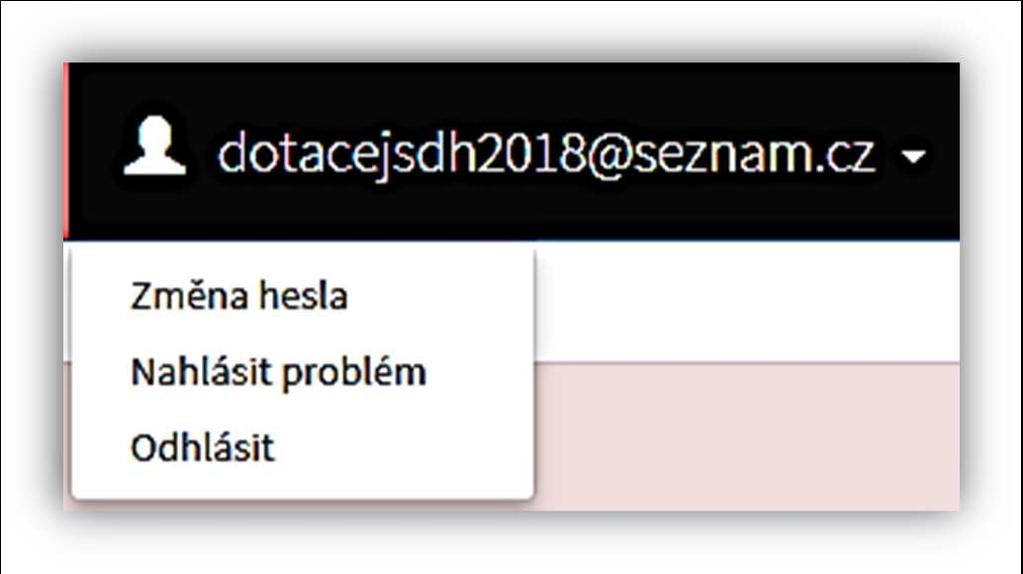
Task: Click the white area right of dropdown
Action: (746, 301)
